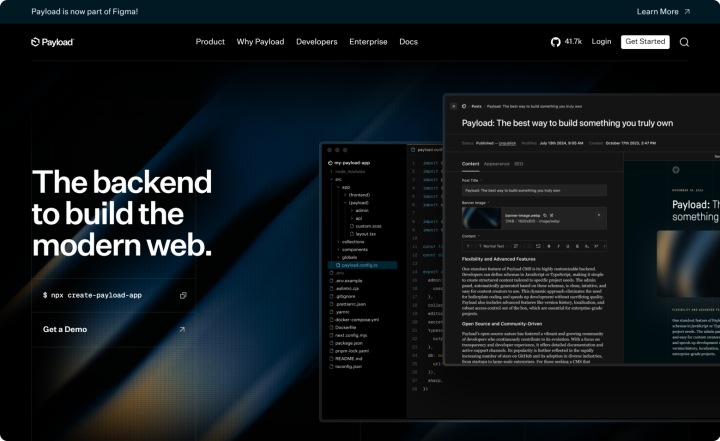Open the Product menu

[x=210, y=42]
